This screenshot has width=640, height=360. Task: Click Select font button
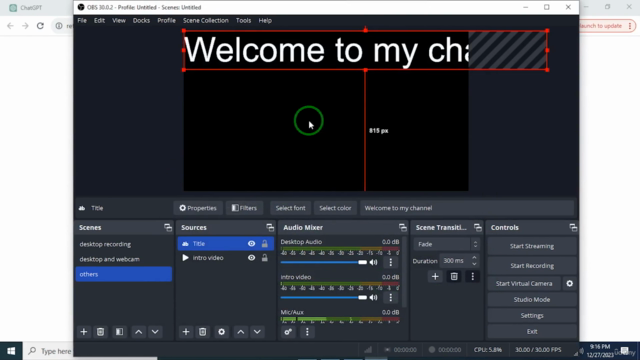click(290, 208)
